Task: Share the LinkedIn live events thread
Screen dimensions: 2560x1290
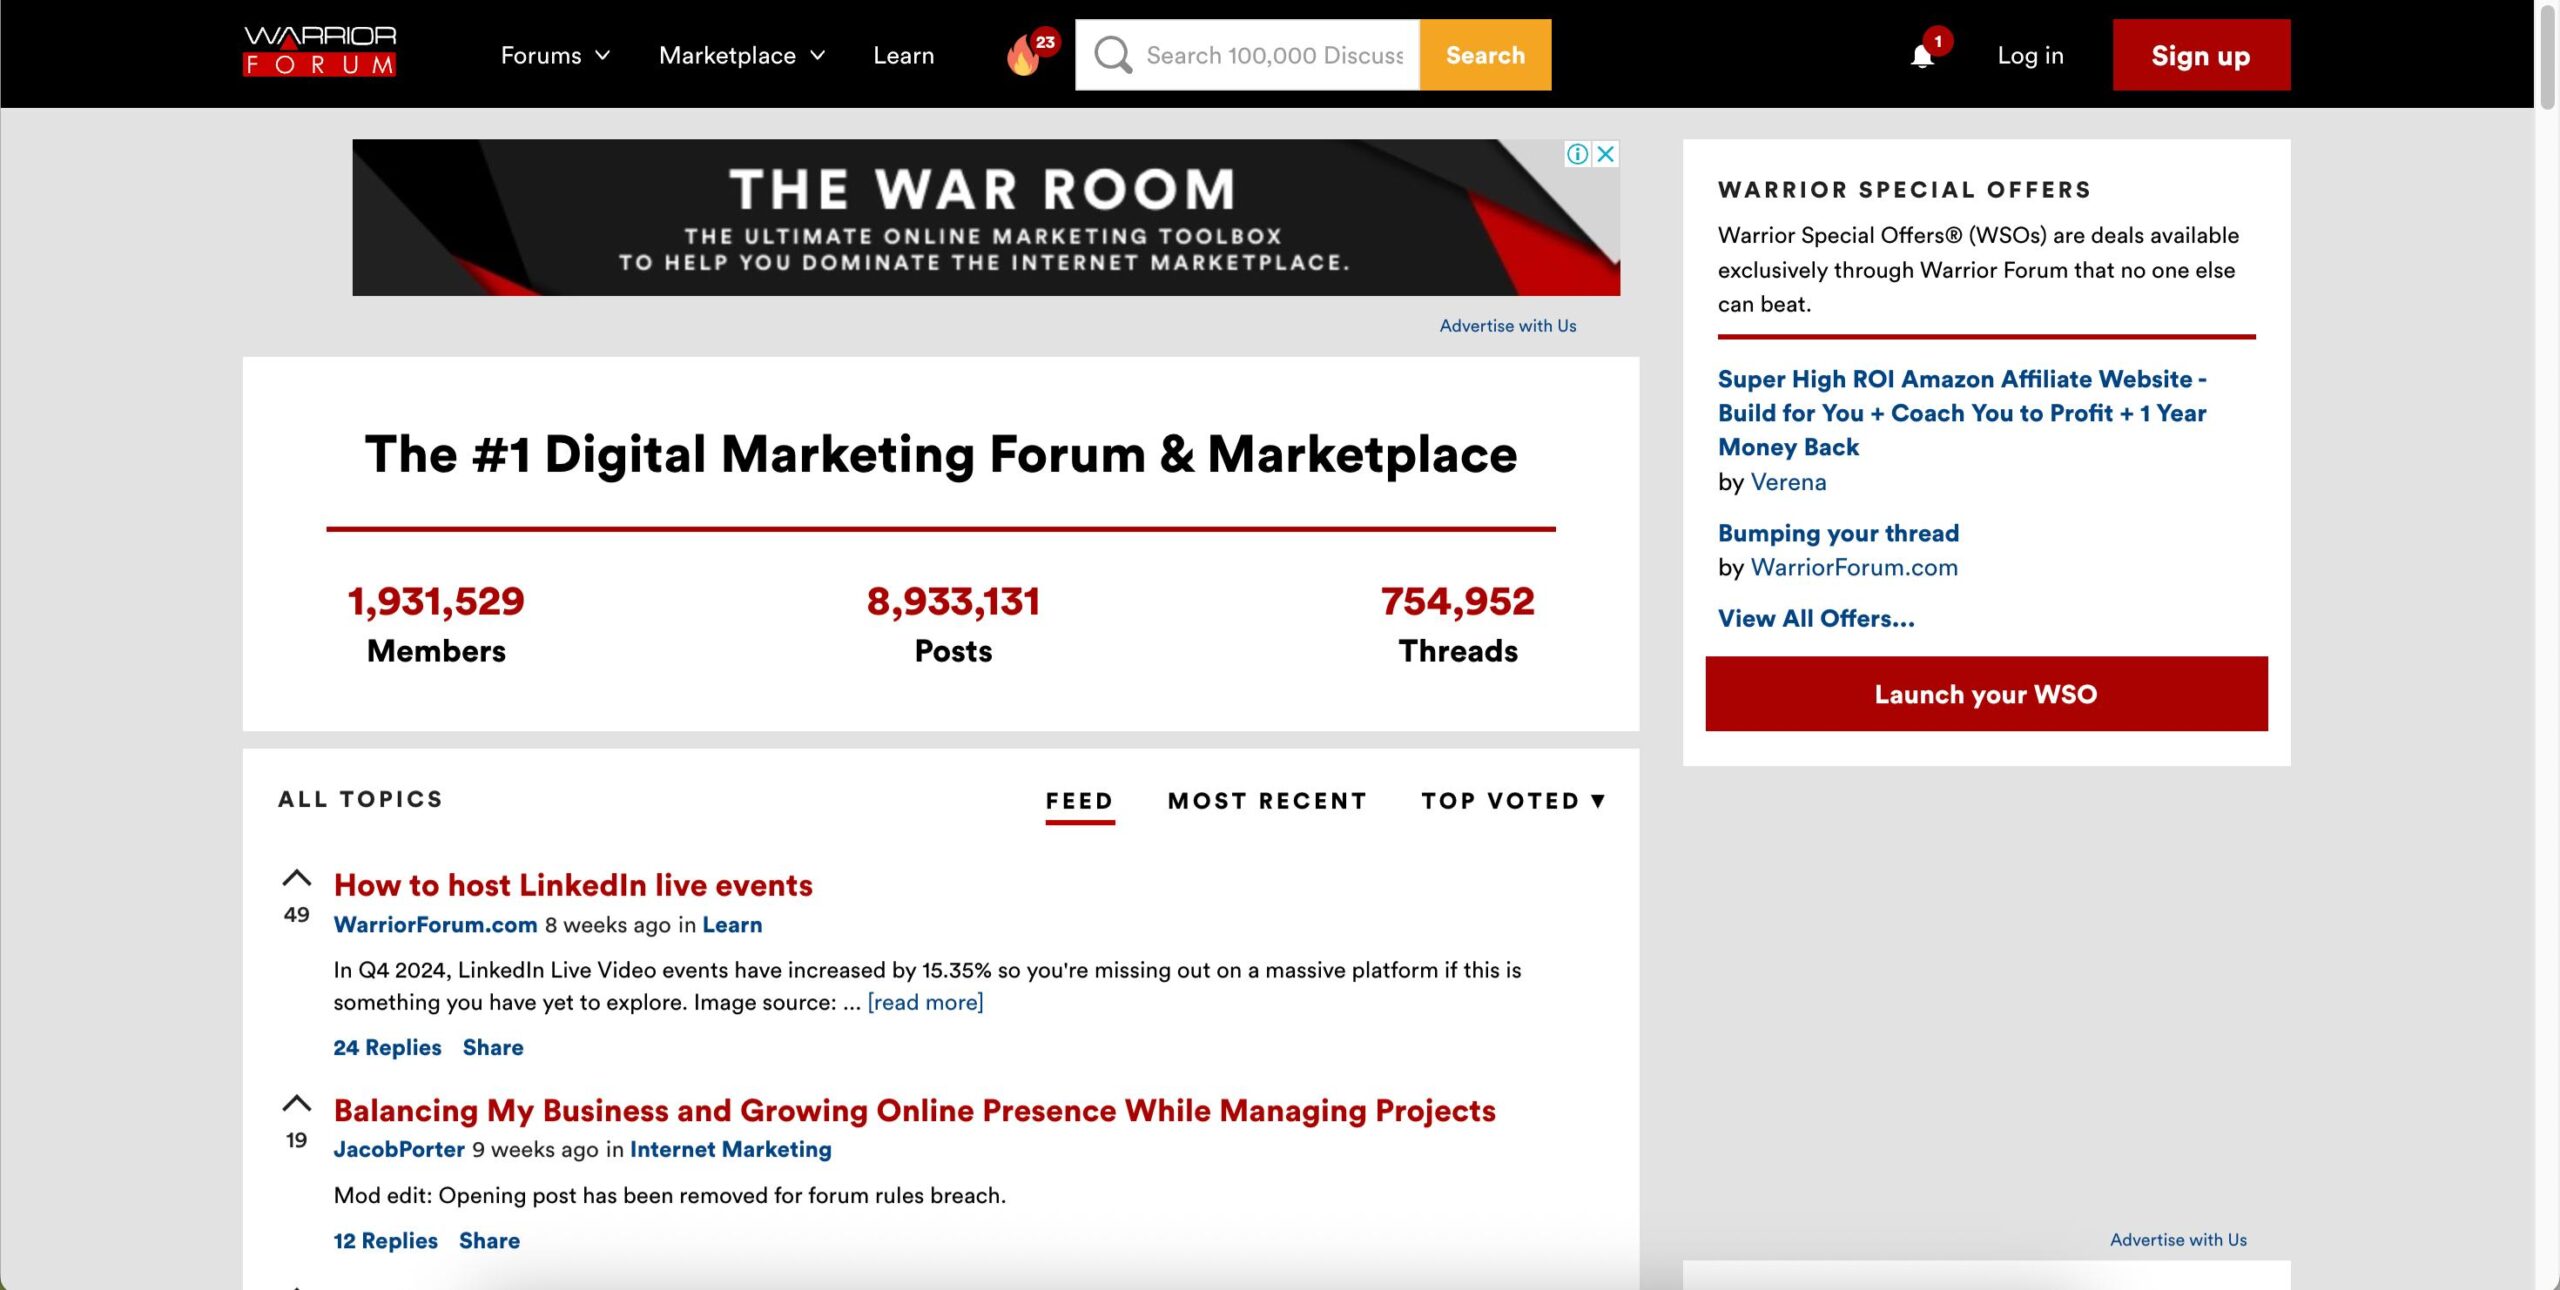Action: [493, 1047]
